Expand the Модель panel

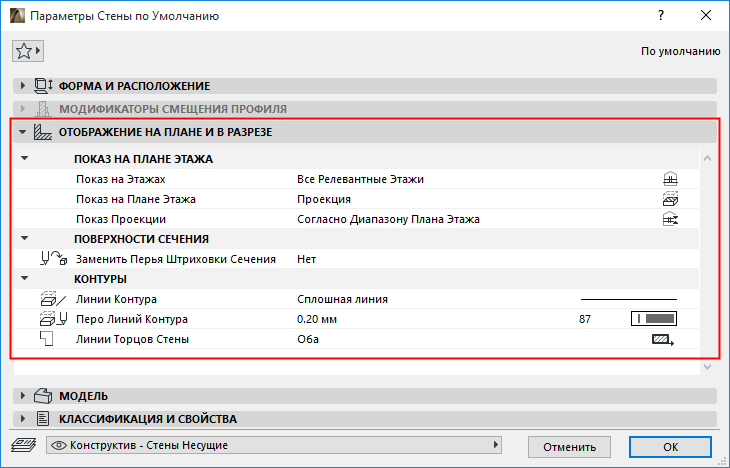point(22,396)
